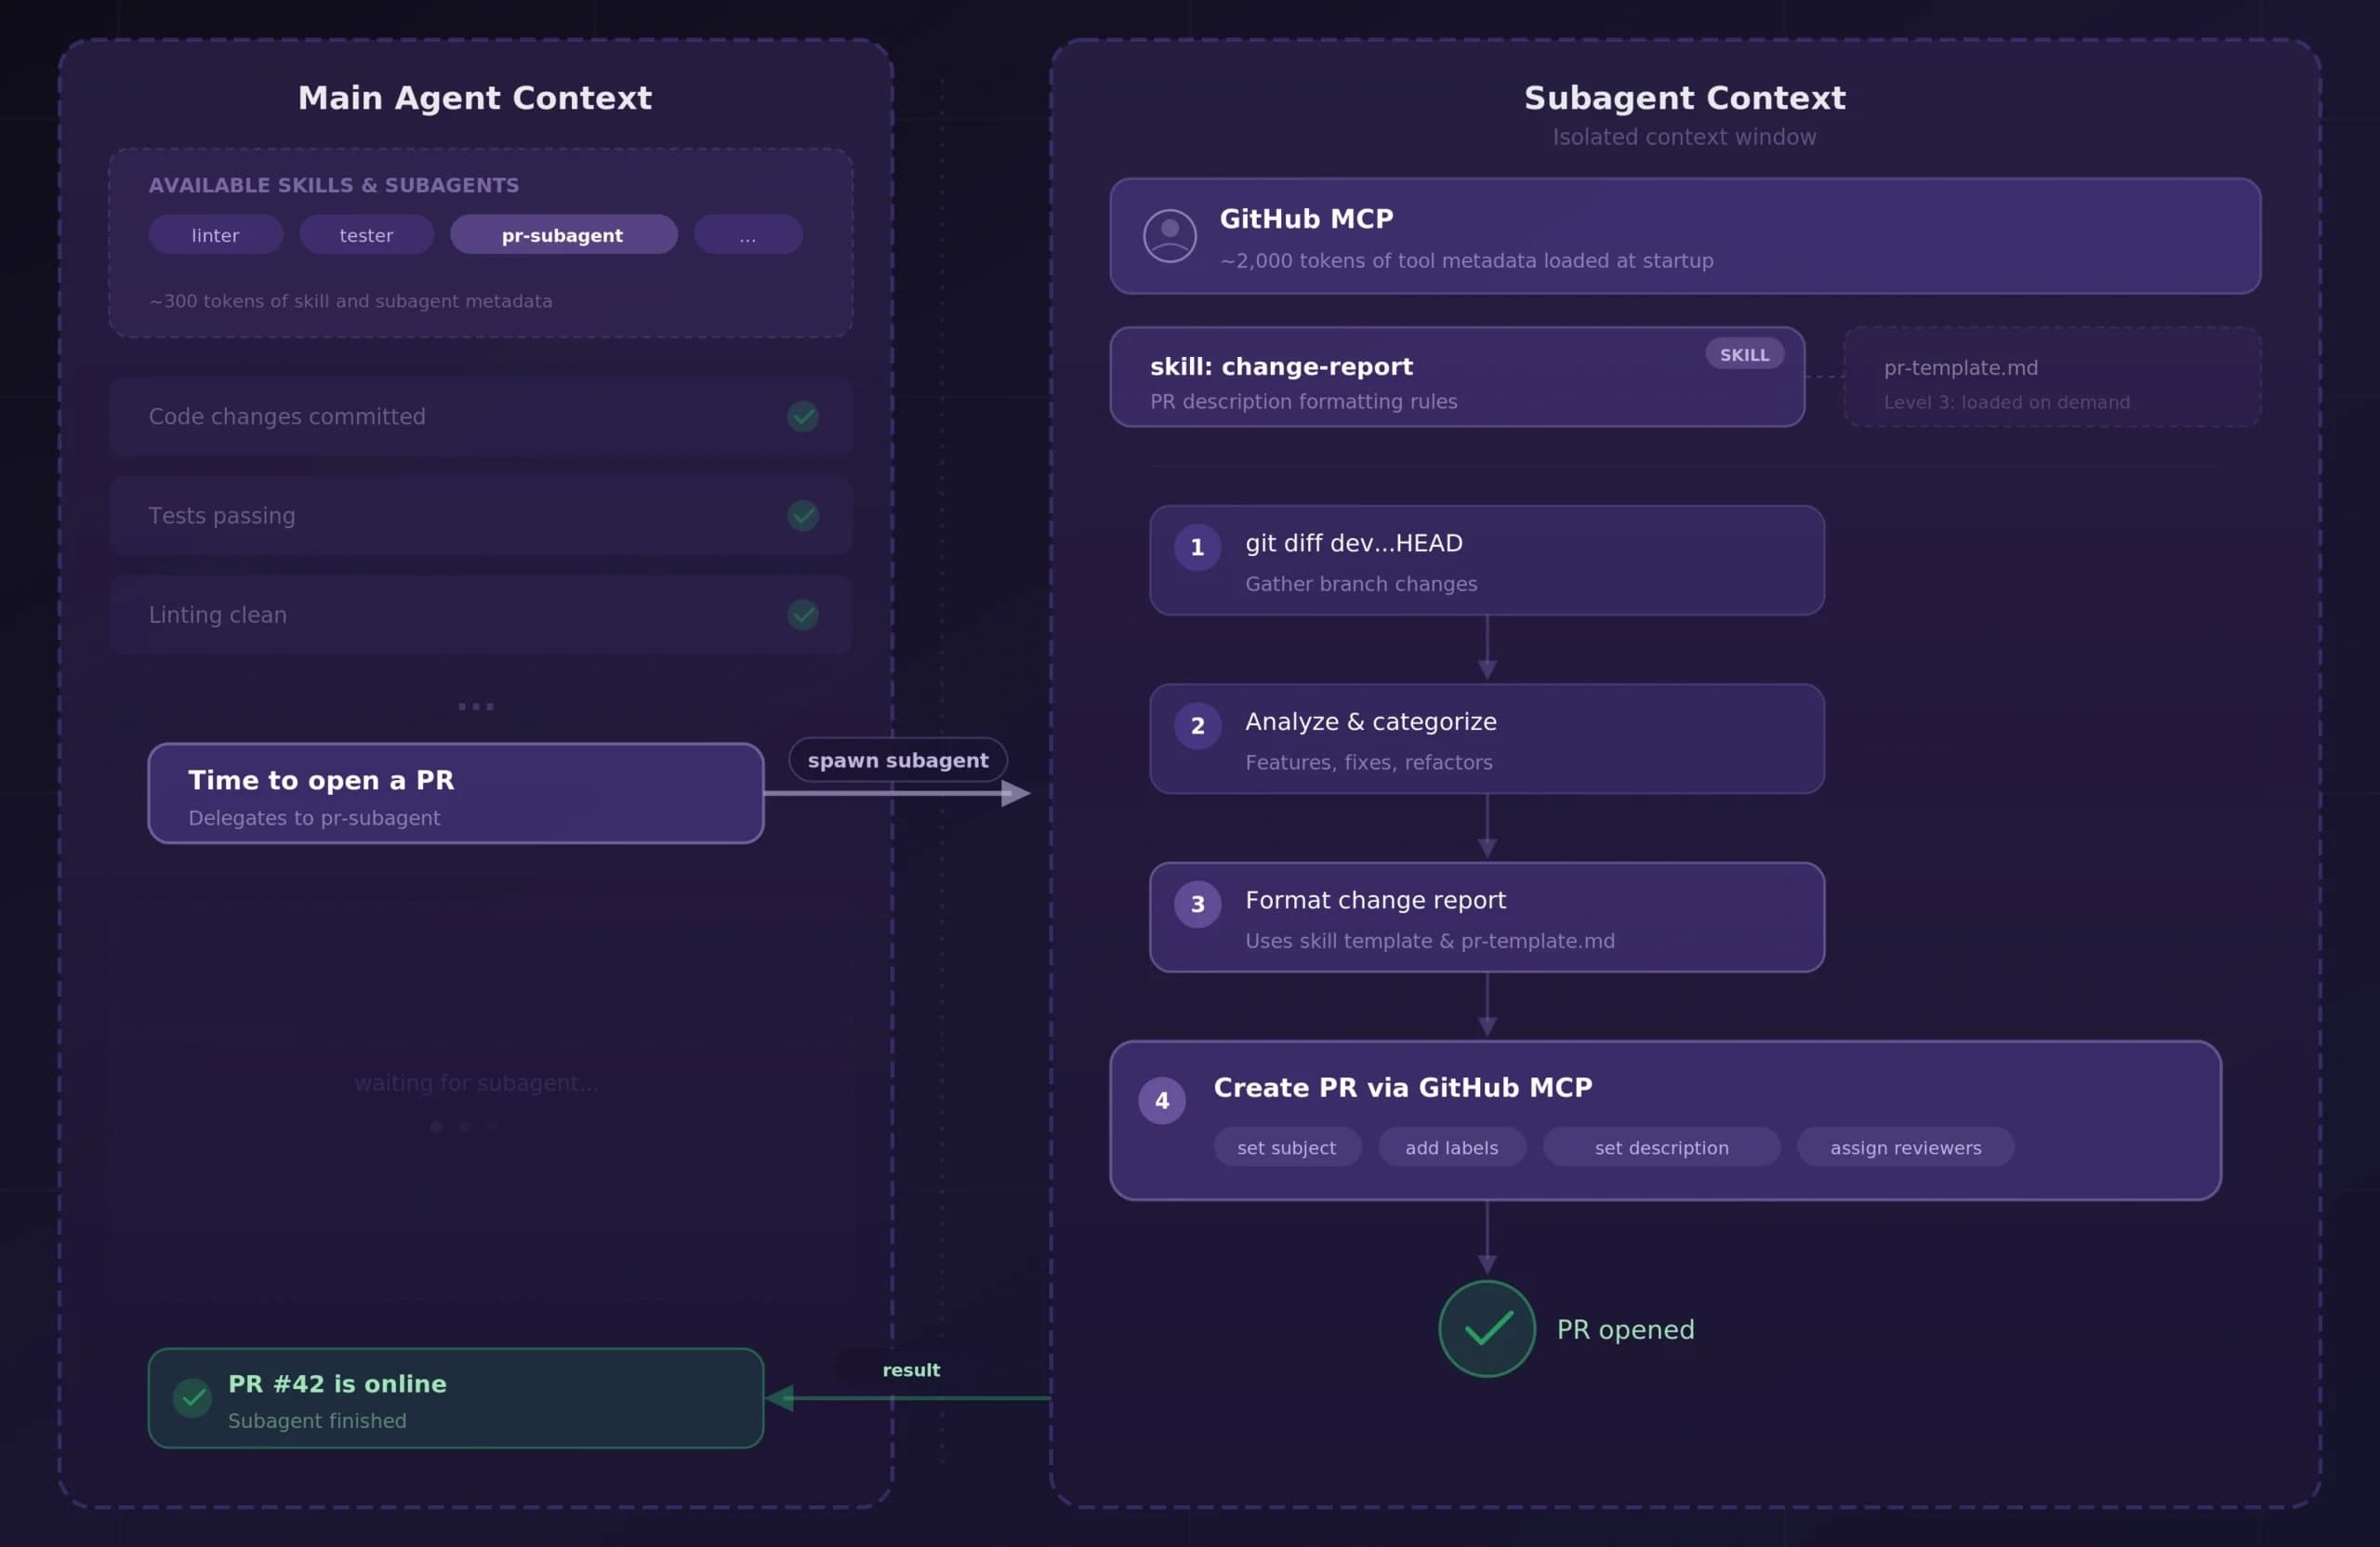This screenshot has height=1547, width=2380.
Task: Click the step 4 badge on Create PR
Action: [1161, 1100]
